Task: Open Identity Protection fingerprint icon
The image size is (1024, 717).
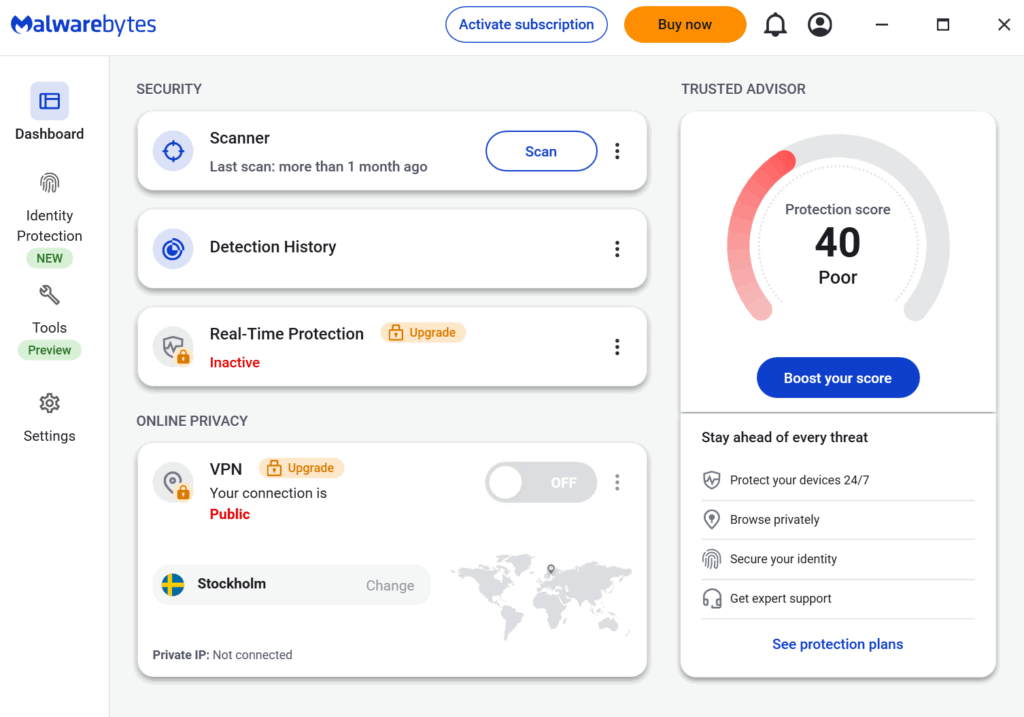Action: (x=49, y=183)
